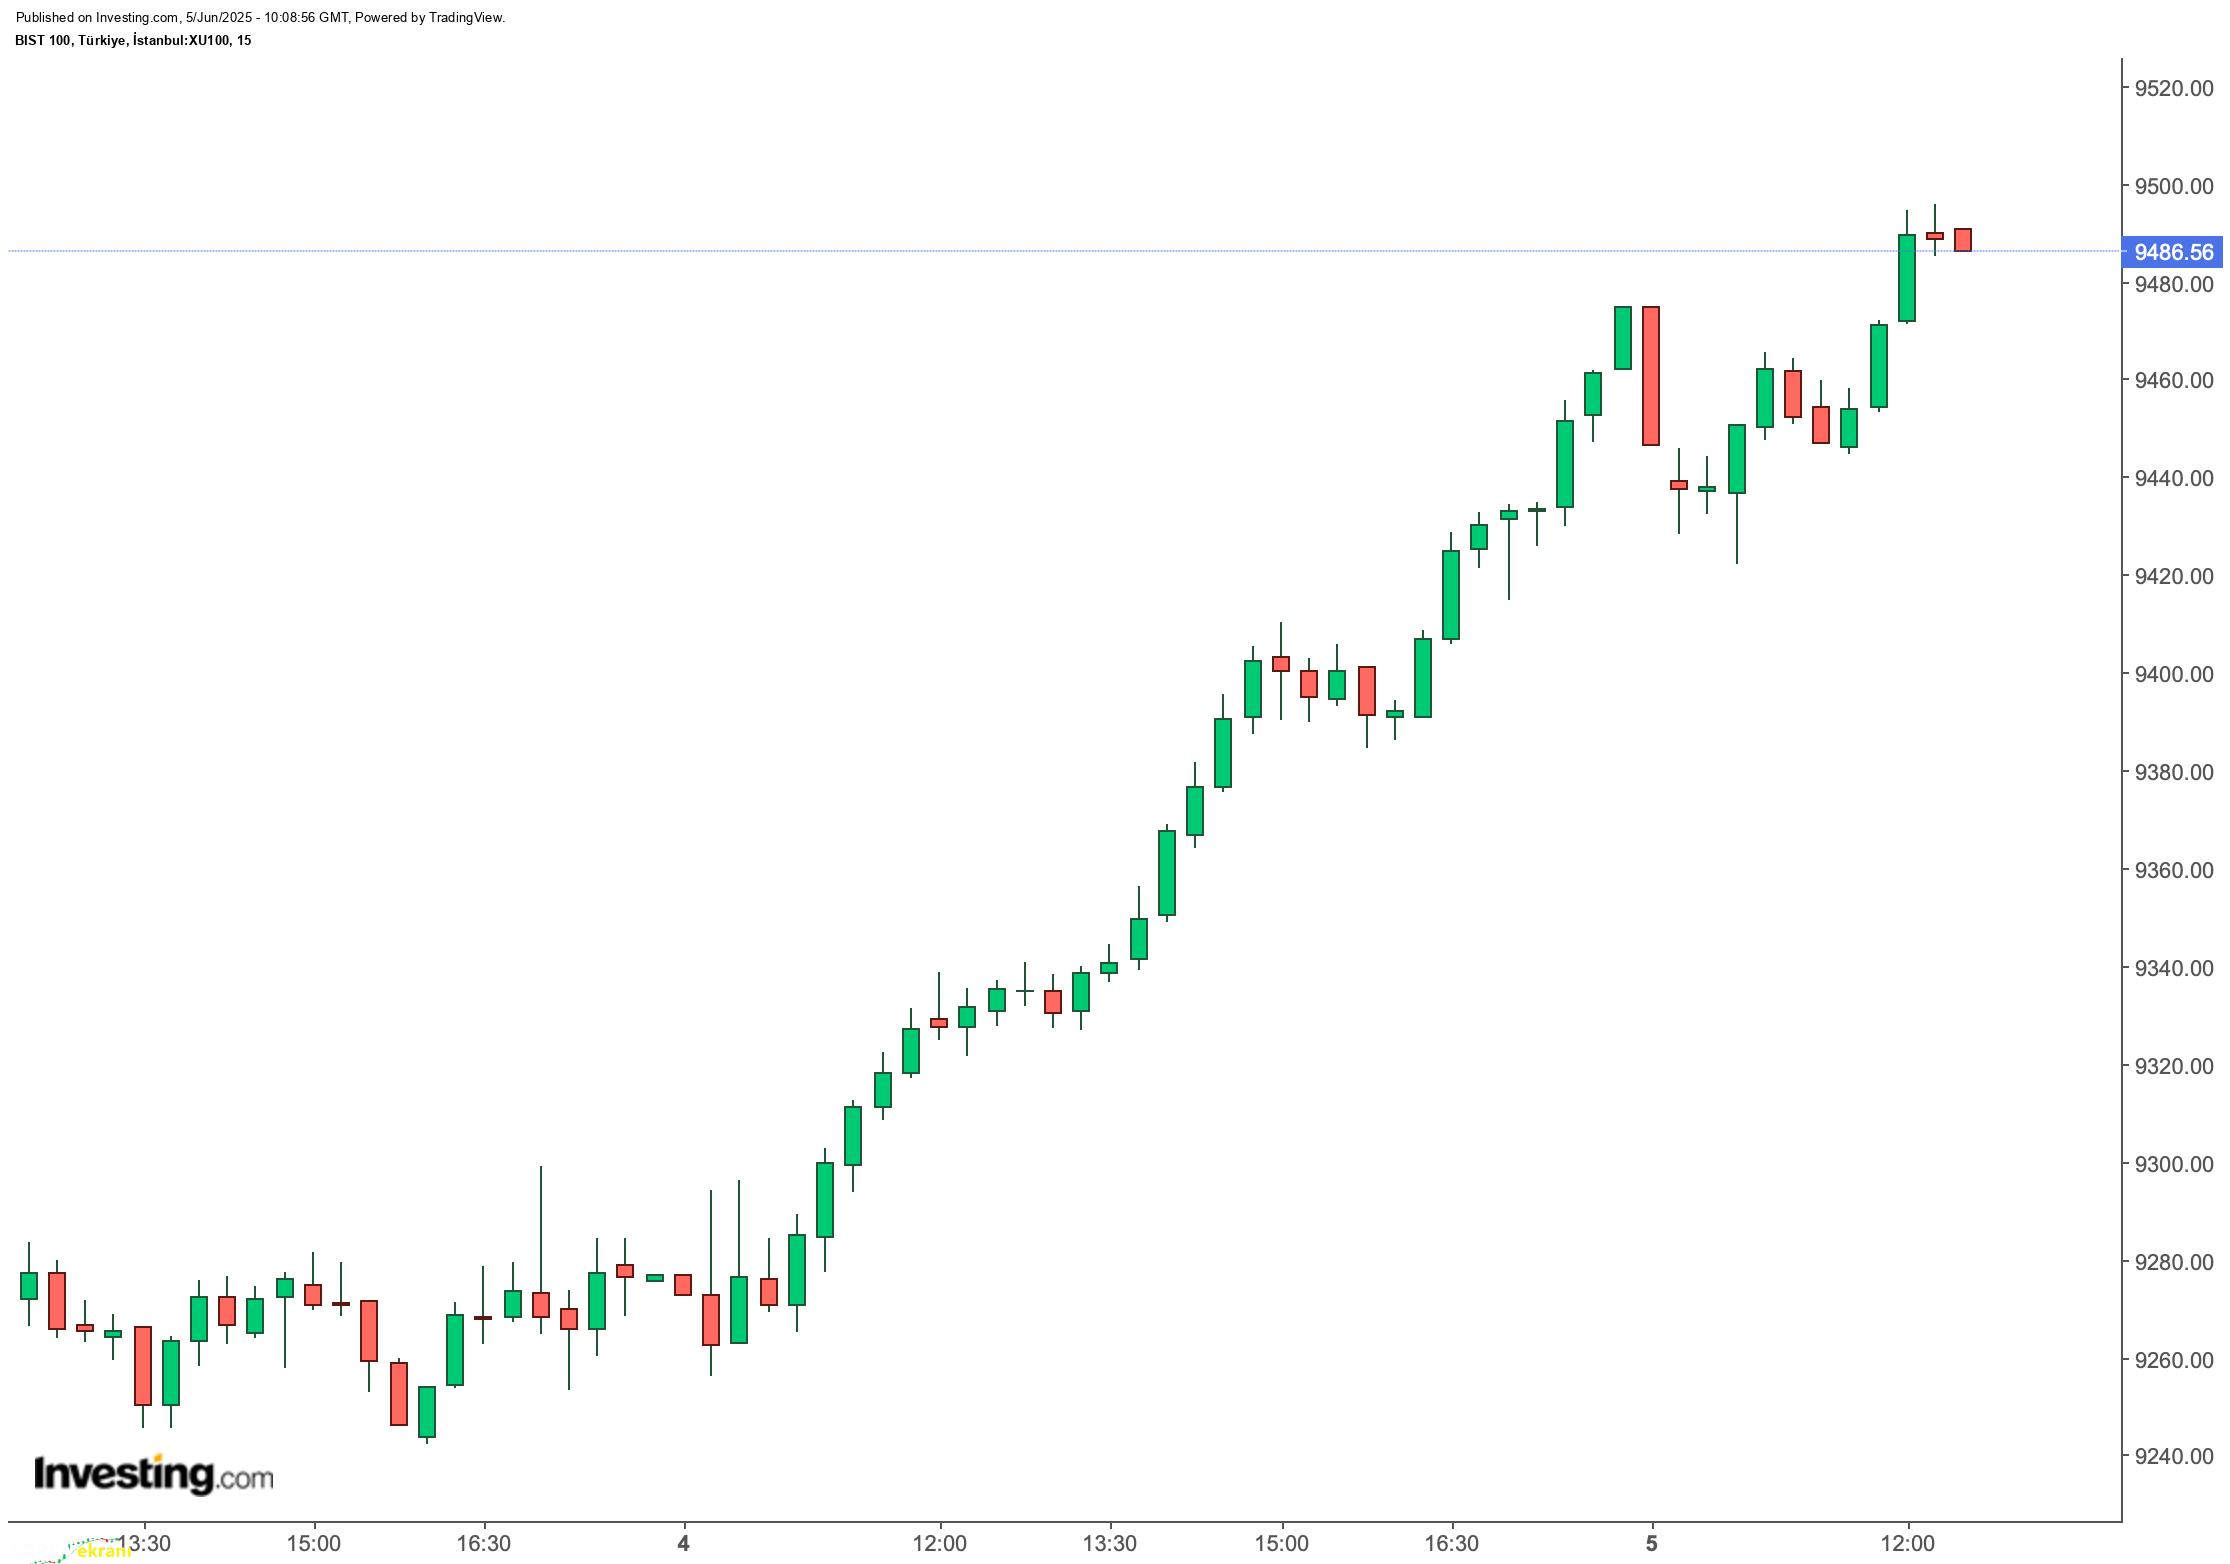
Task: Click the 9300.00 price axis label
Action: [x=2173, y=1164]
